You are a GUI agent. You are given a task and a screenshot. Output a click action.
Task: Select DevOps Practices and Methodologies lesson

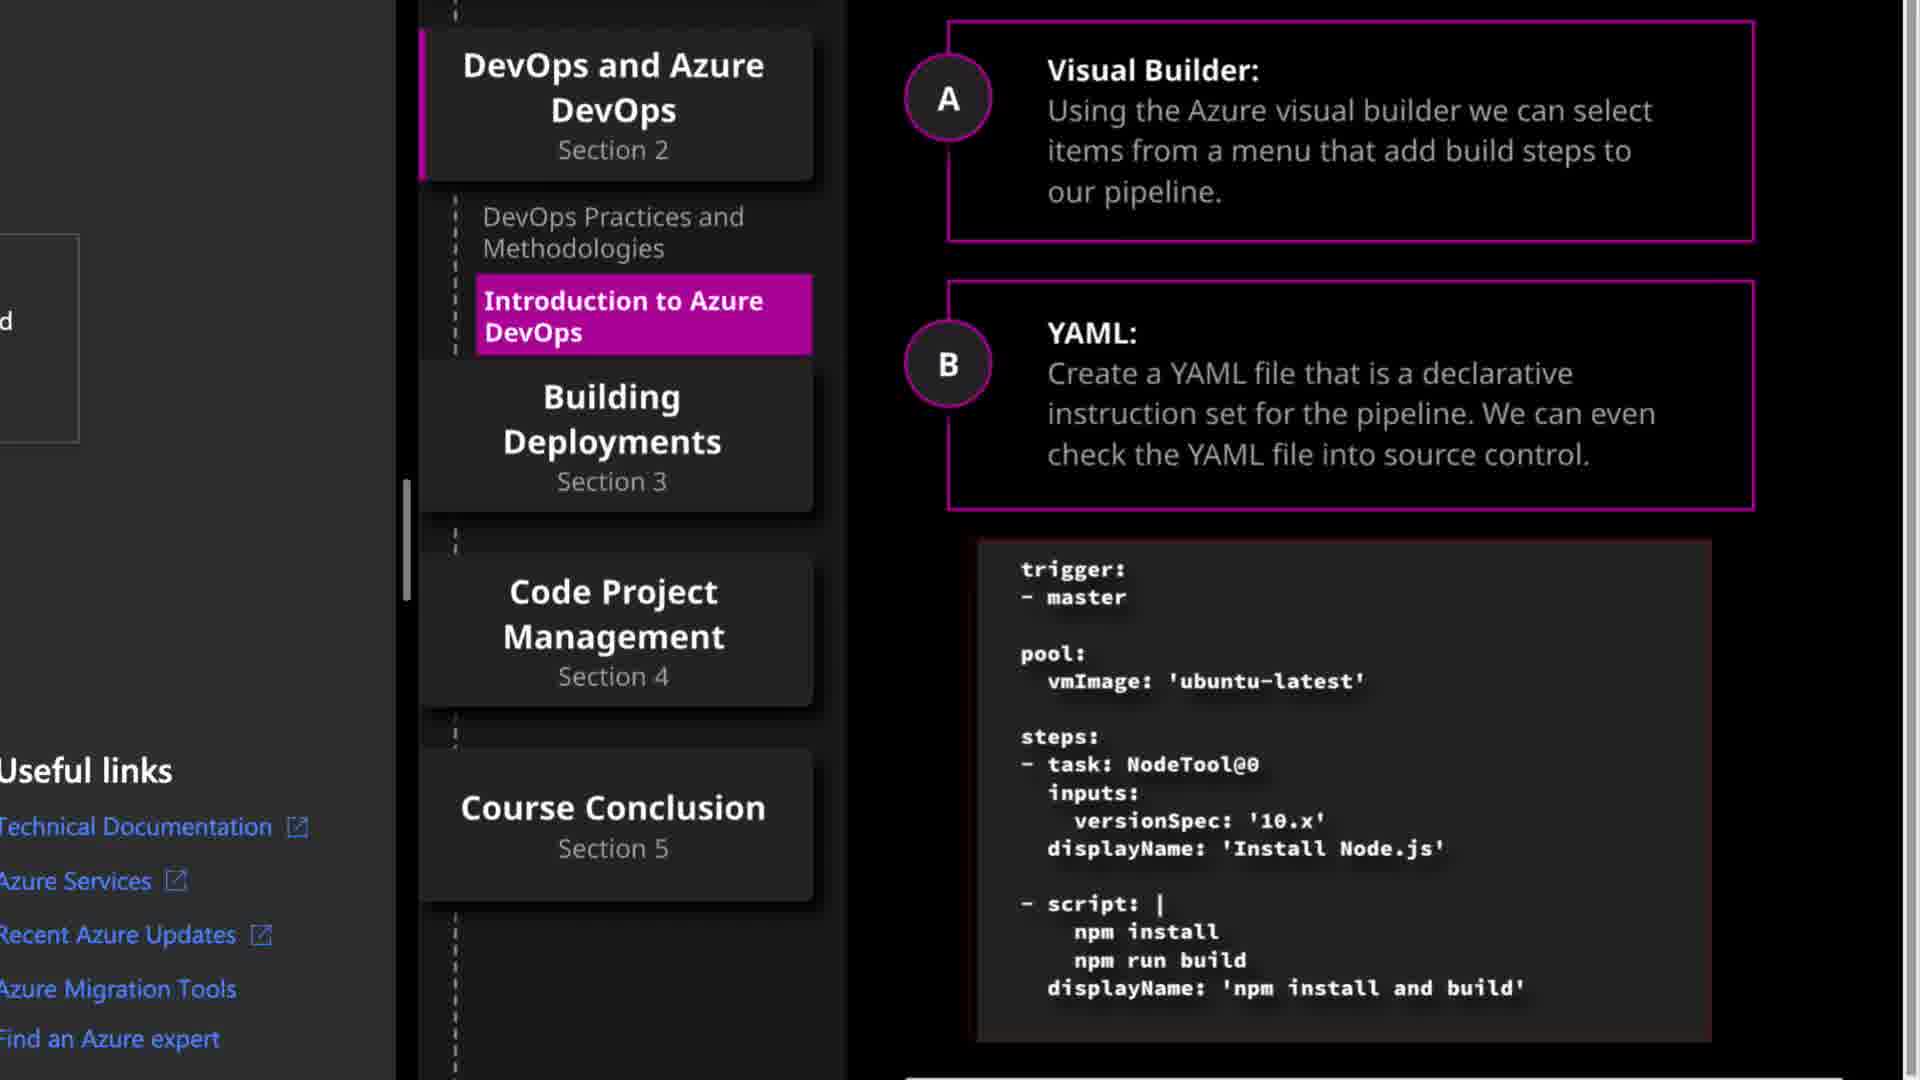point(613,232)
